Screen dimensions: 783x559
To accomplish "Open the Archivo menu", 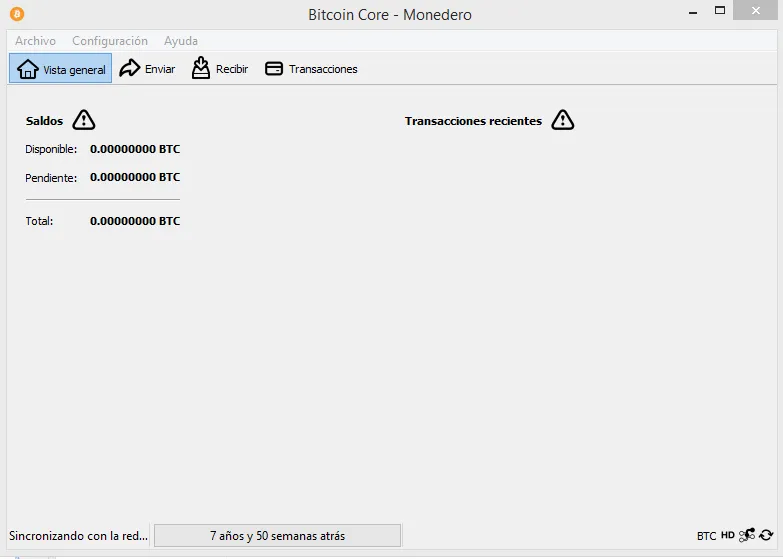I will (x=35, y=41).
